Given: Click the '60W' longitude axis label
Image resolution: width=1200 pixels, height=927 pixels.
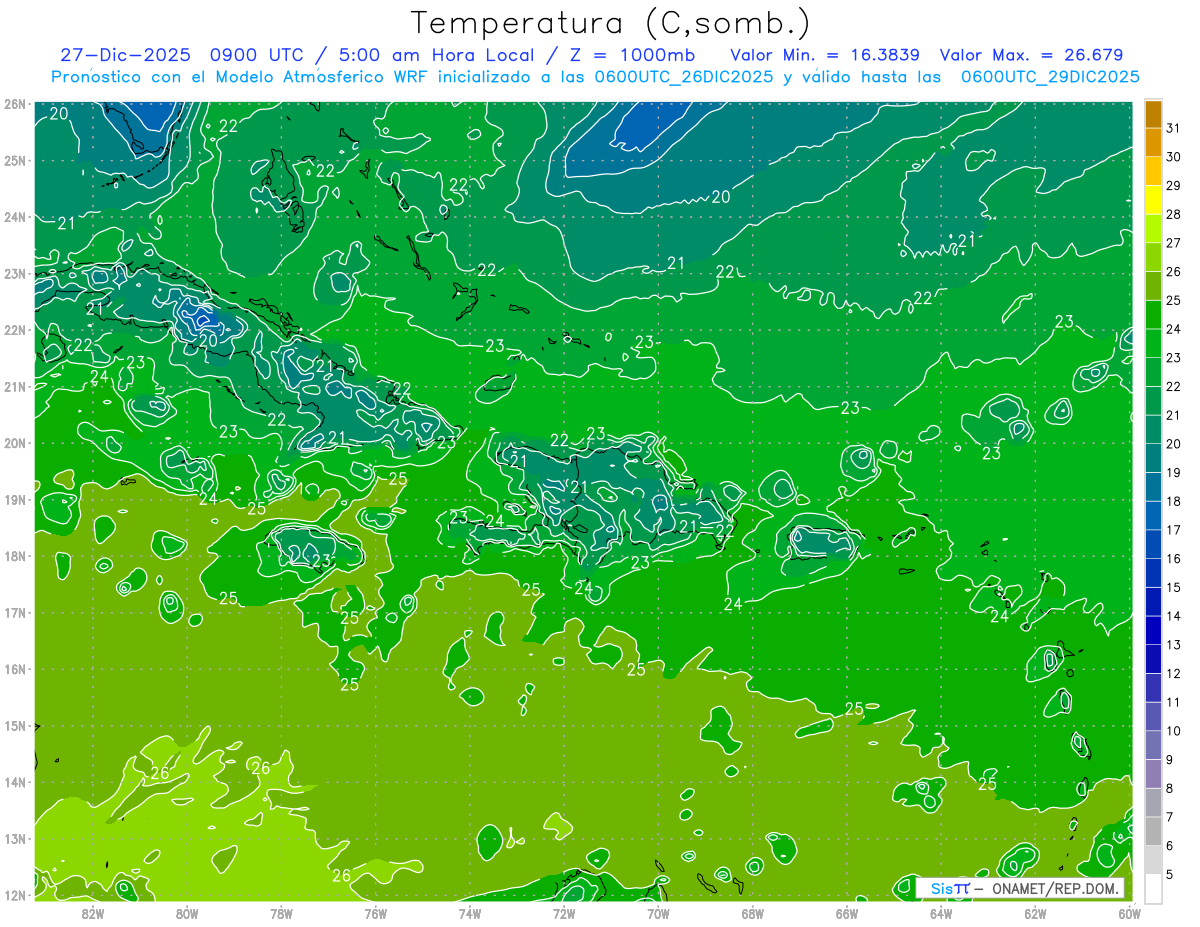Looking at the screenshot, I should point(1129,912).
